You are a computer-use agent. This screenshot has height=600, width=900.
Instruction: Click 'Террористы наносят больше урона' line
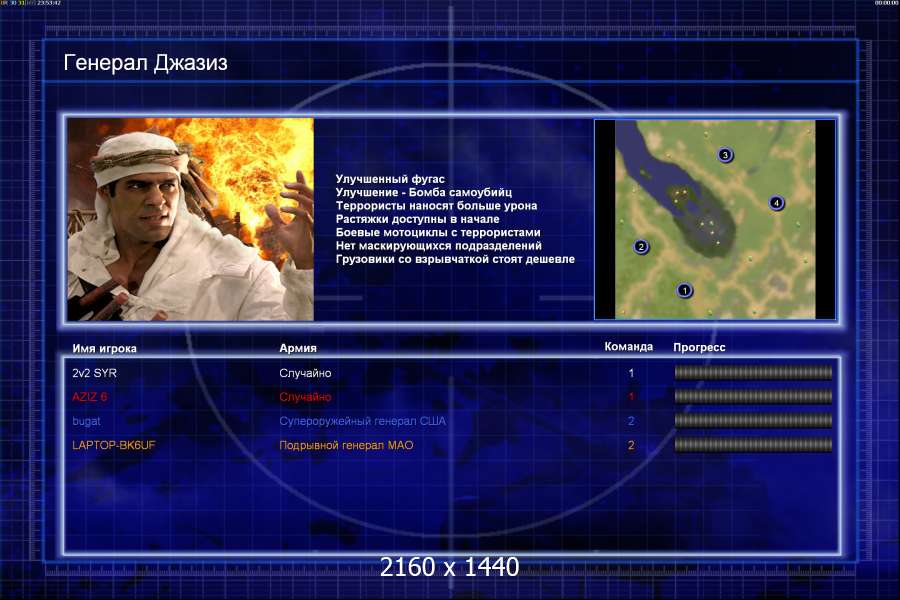pos(436,206)
